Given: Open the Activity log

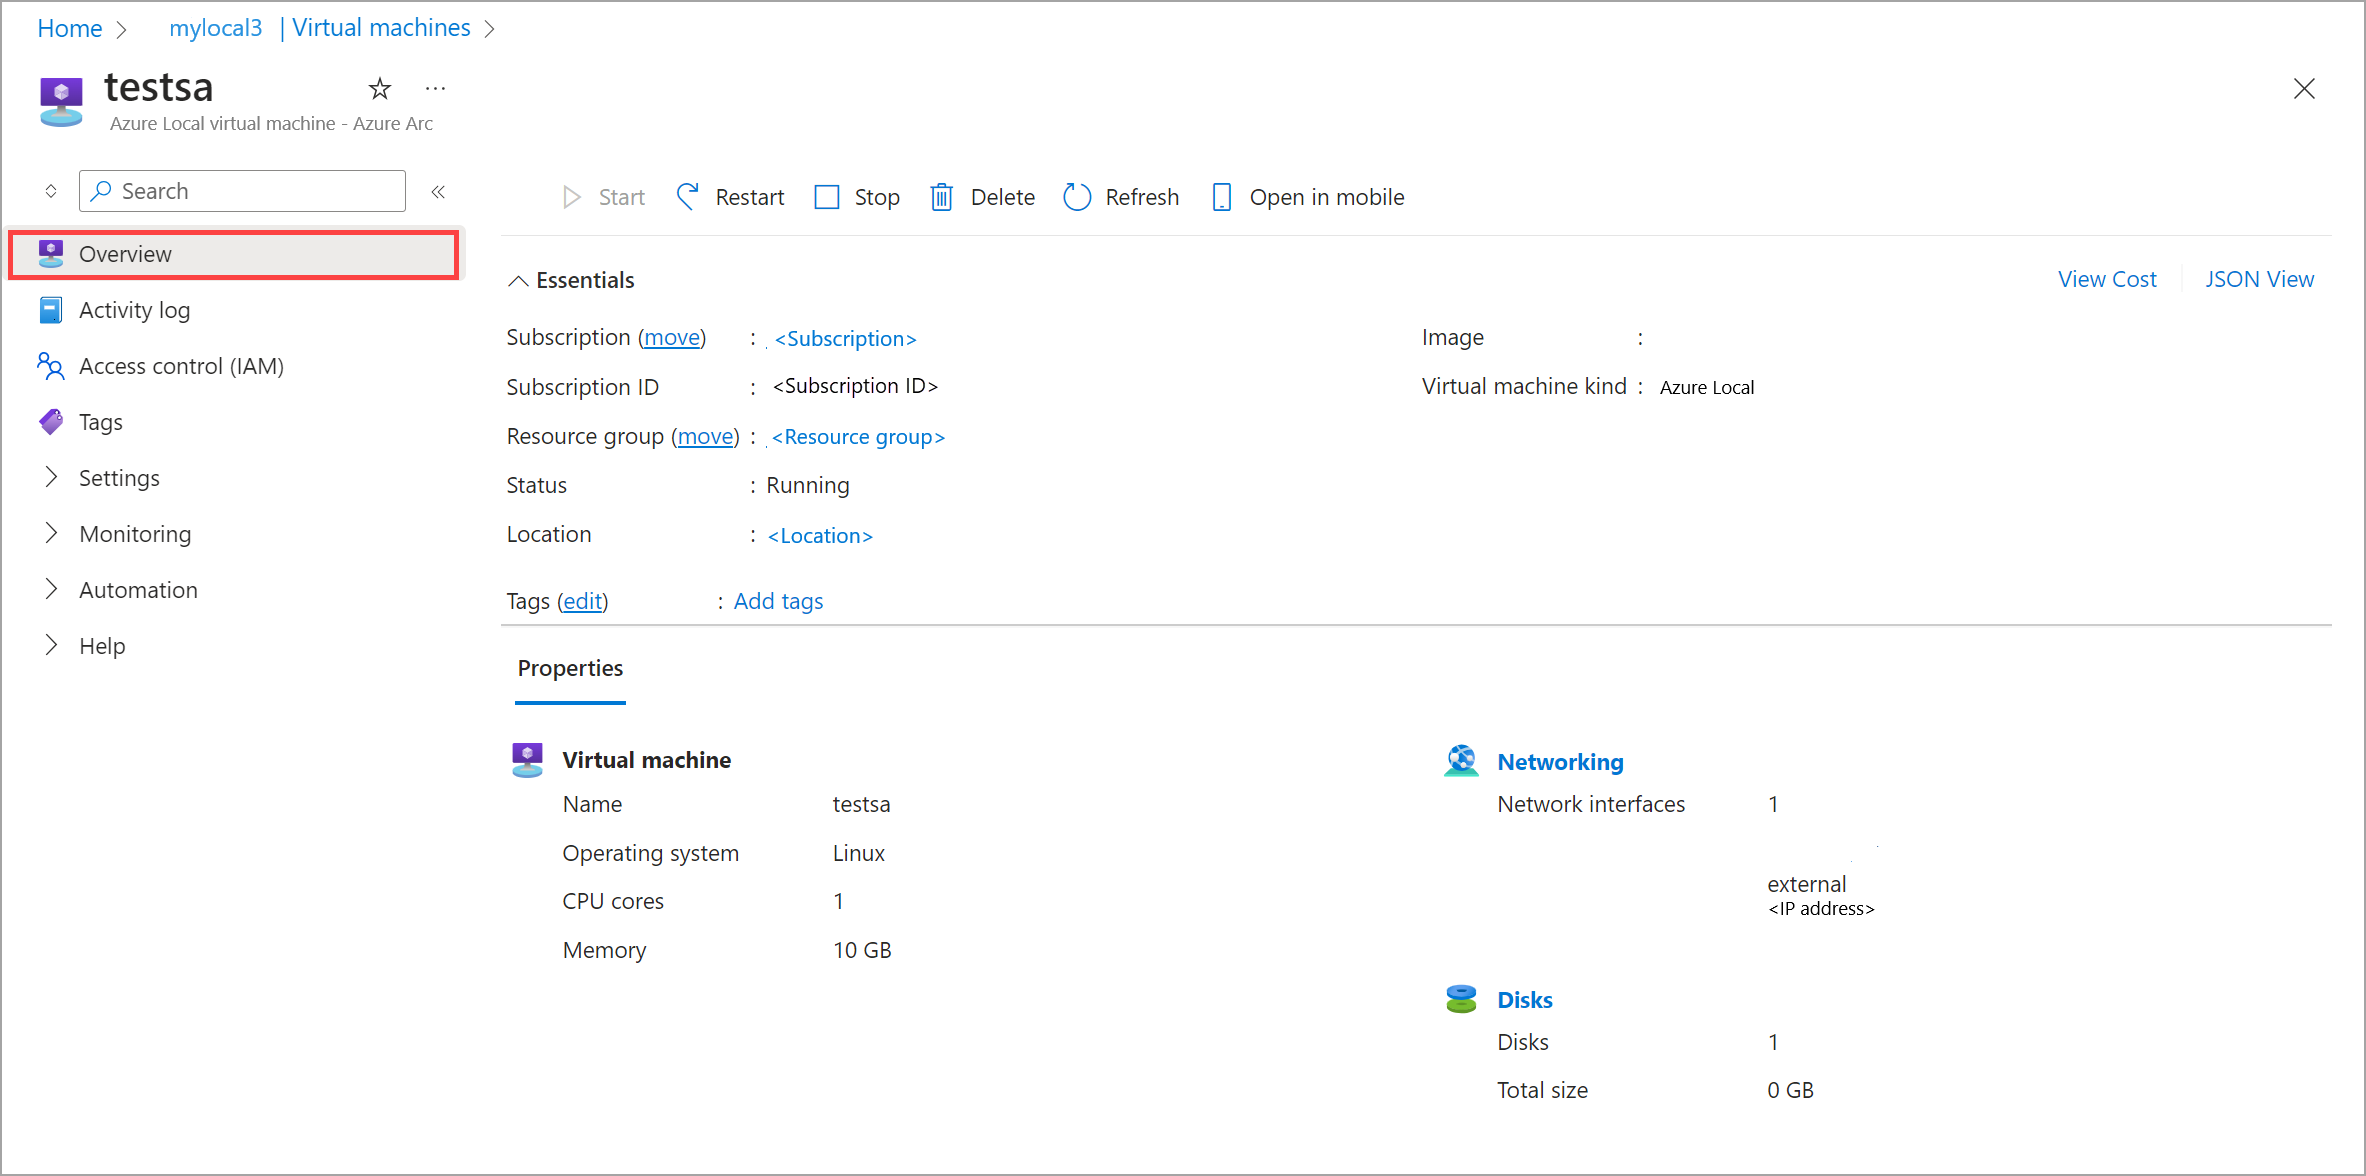Looking at the screenshot, I should pyautogui.click(x=134, y=310).
